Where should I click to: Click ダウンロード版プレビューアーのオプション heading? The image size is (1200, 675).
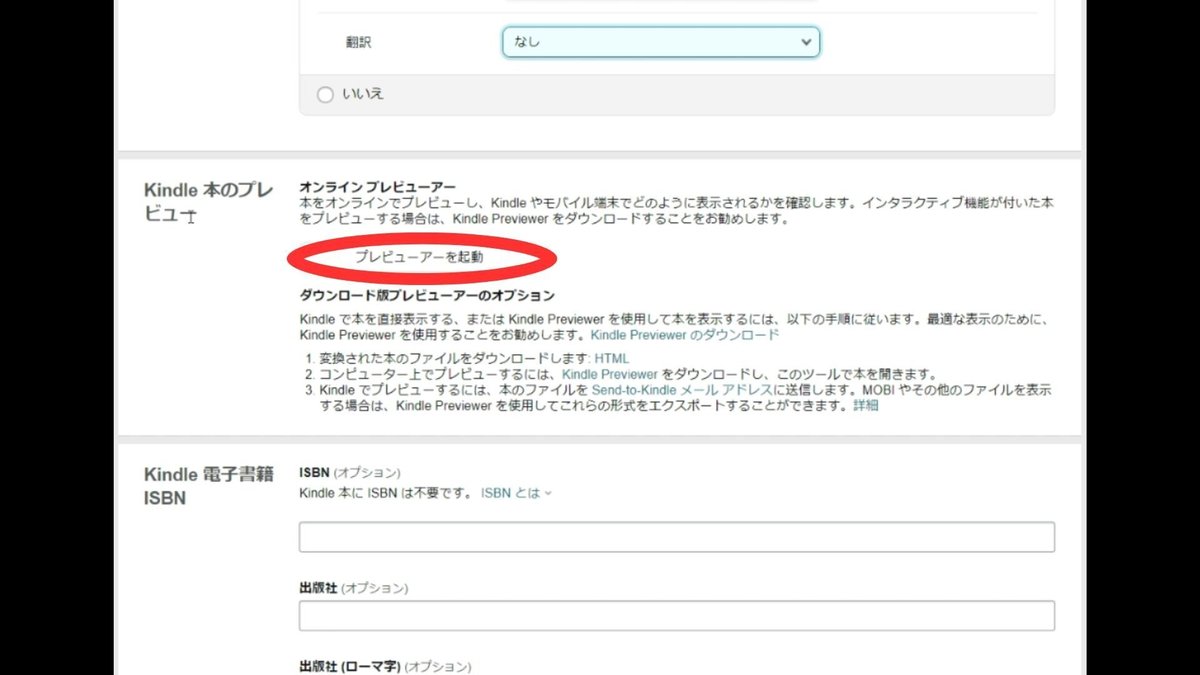click(x=427, y=296)
